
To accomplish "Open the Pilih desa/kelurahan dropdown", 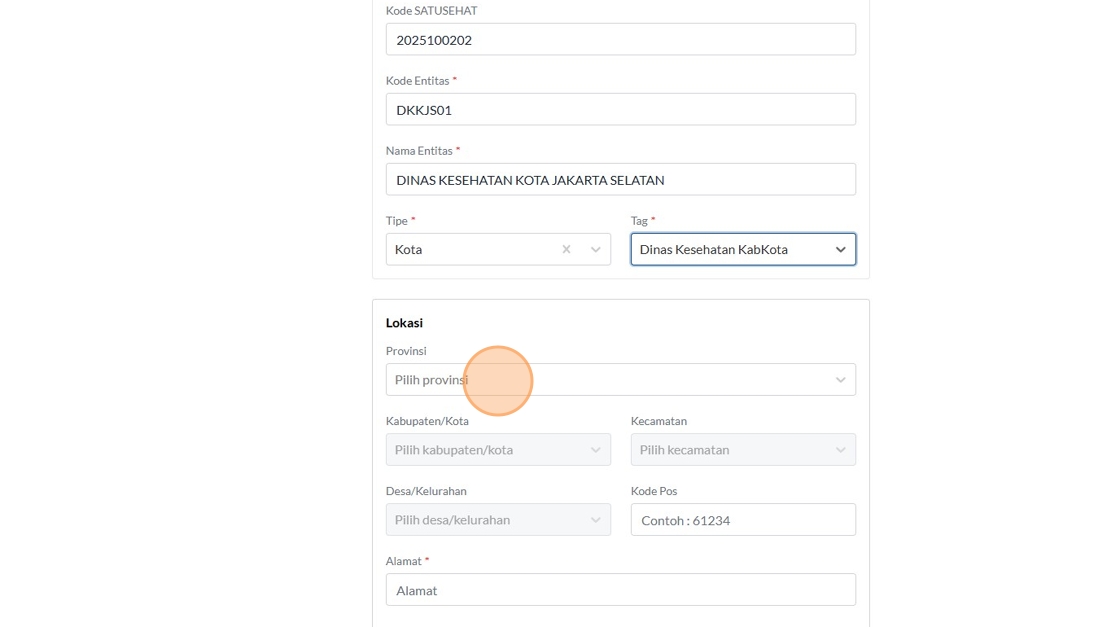I will pyautogui.click(x=485, y=520).
